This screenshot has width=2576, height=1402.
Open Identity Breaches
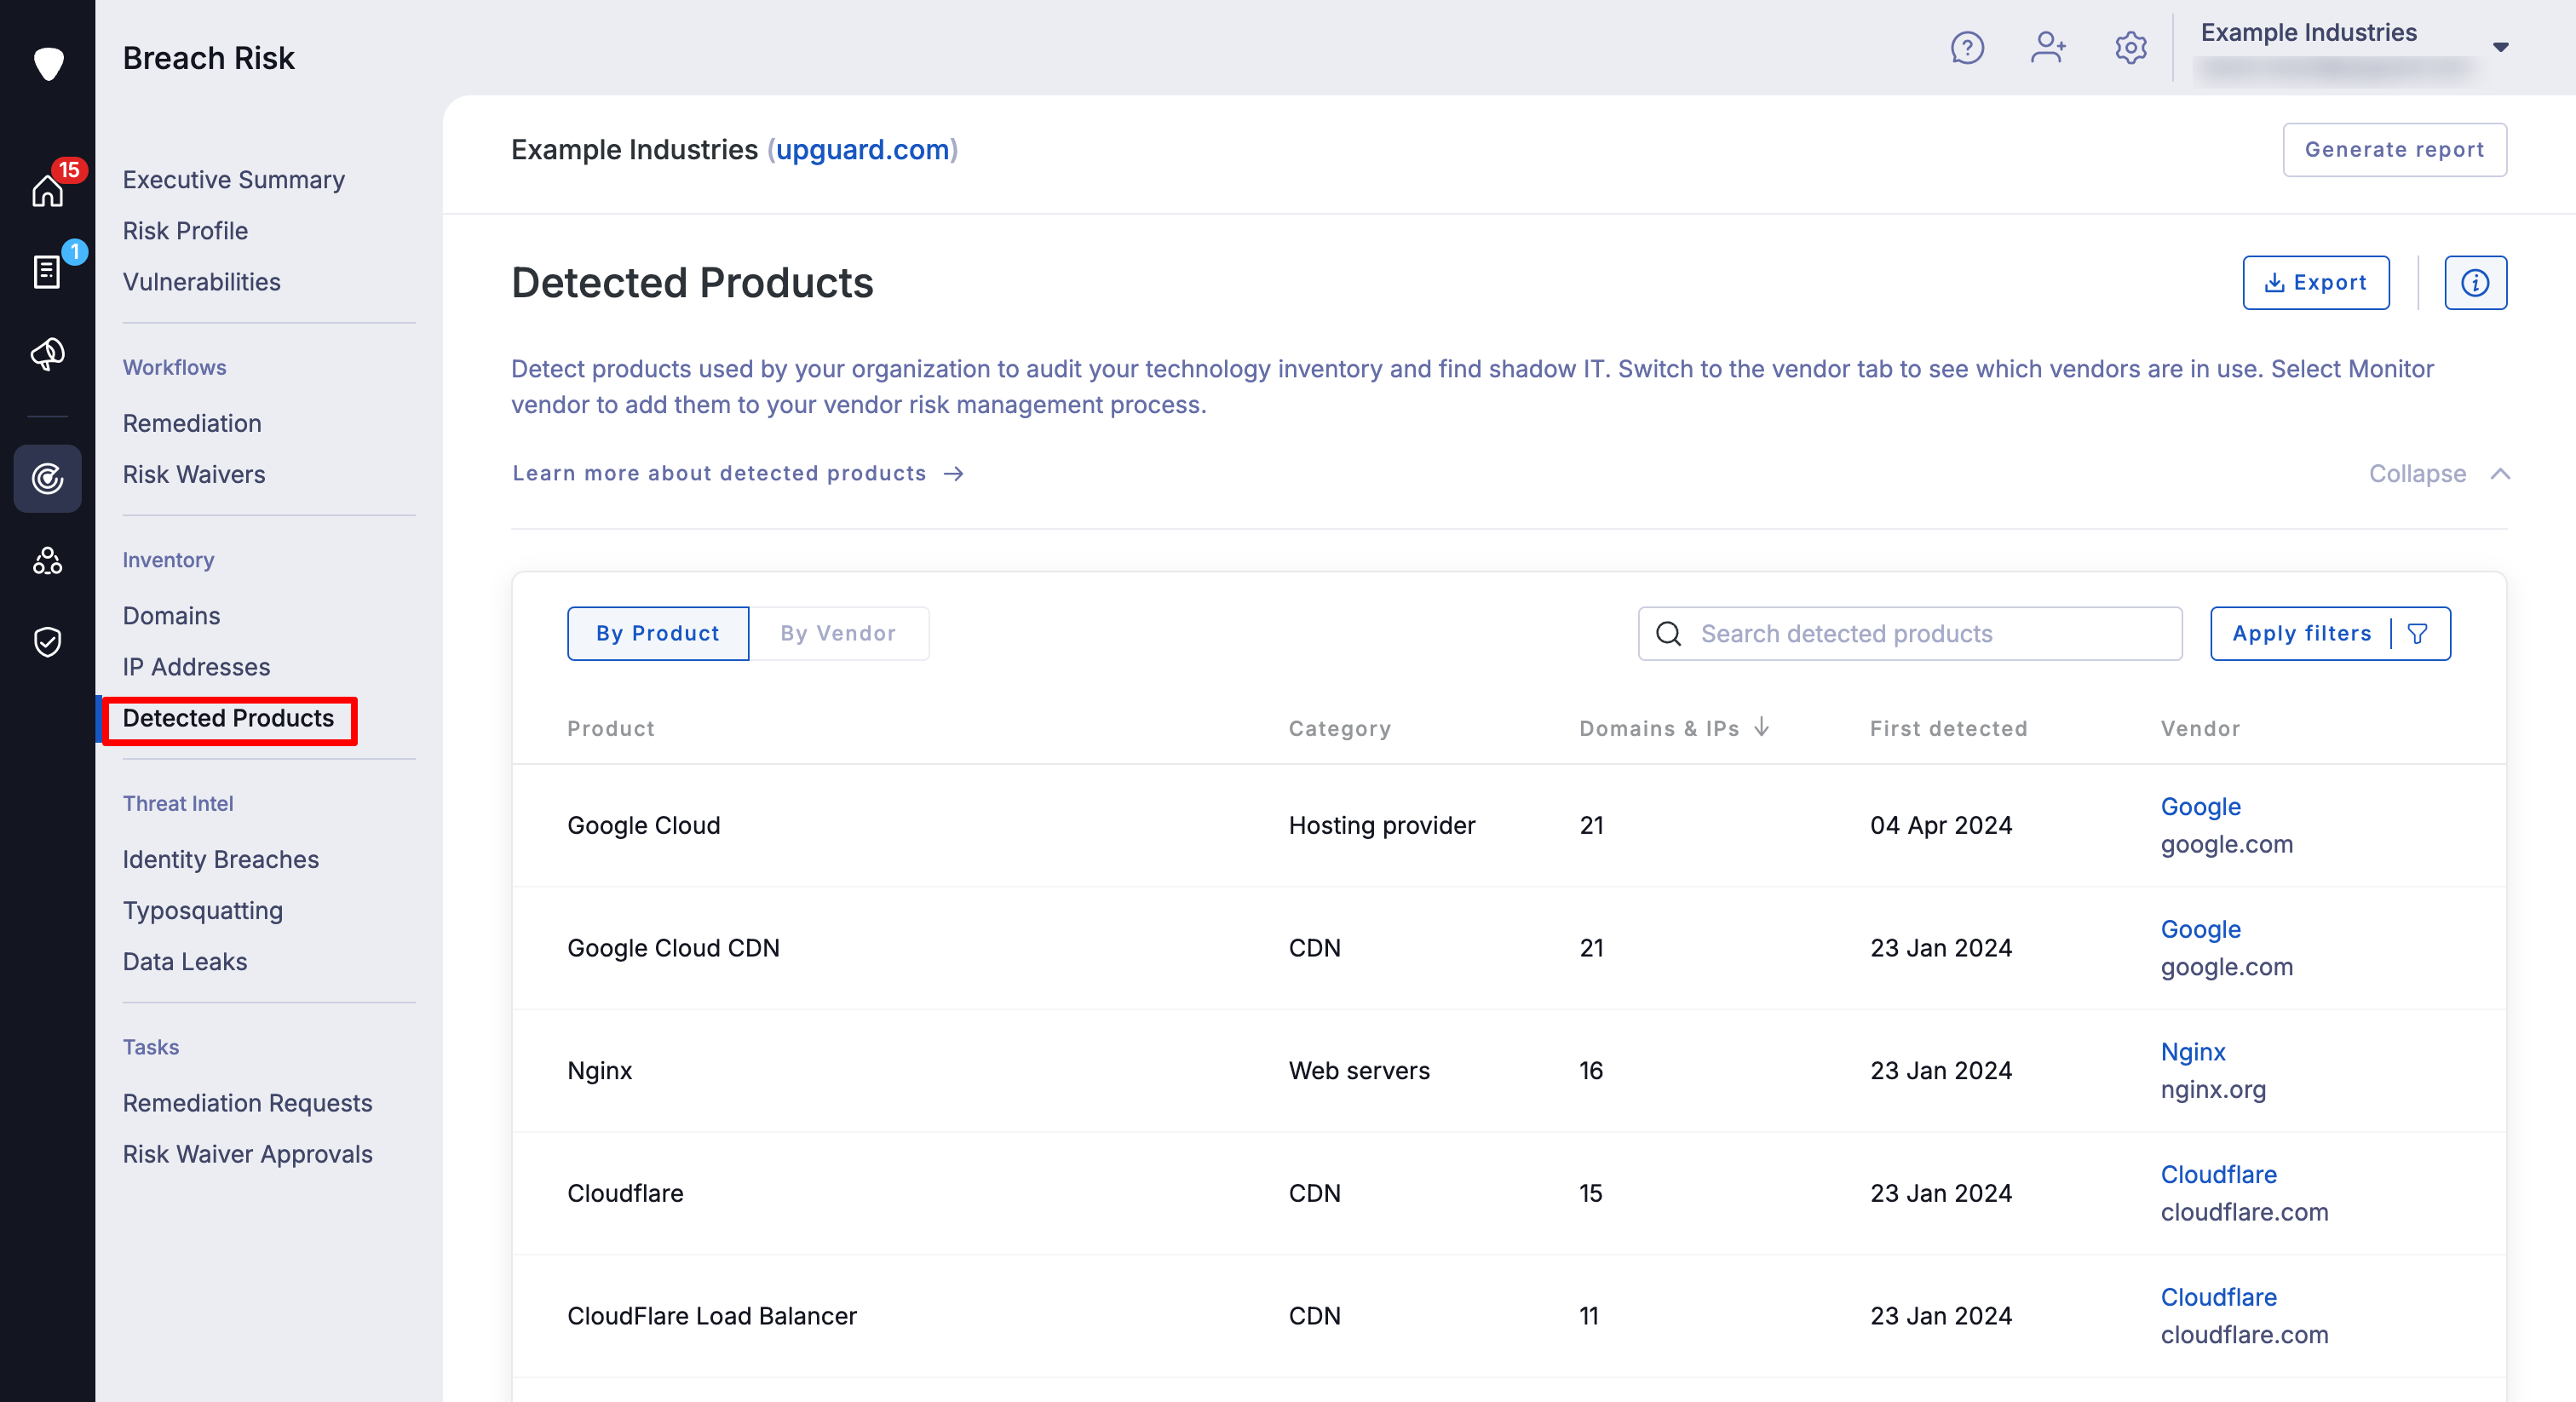[221, 860]
